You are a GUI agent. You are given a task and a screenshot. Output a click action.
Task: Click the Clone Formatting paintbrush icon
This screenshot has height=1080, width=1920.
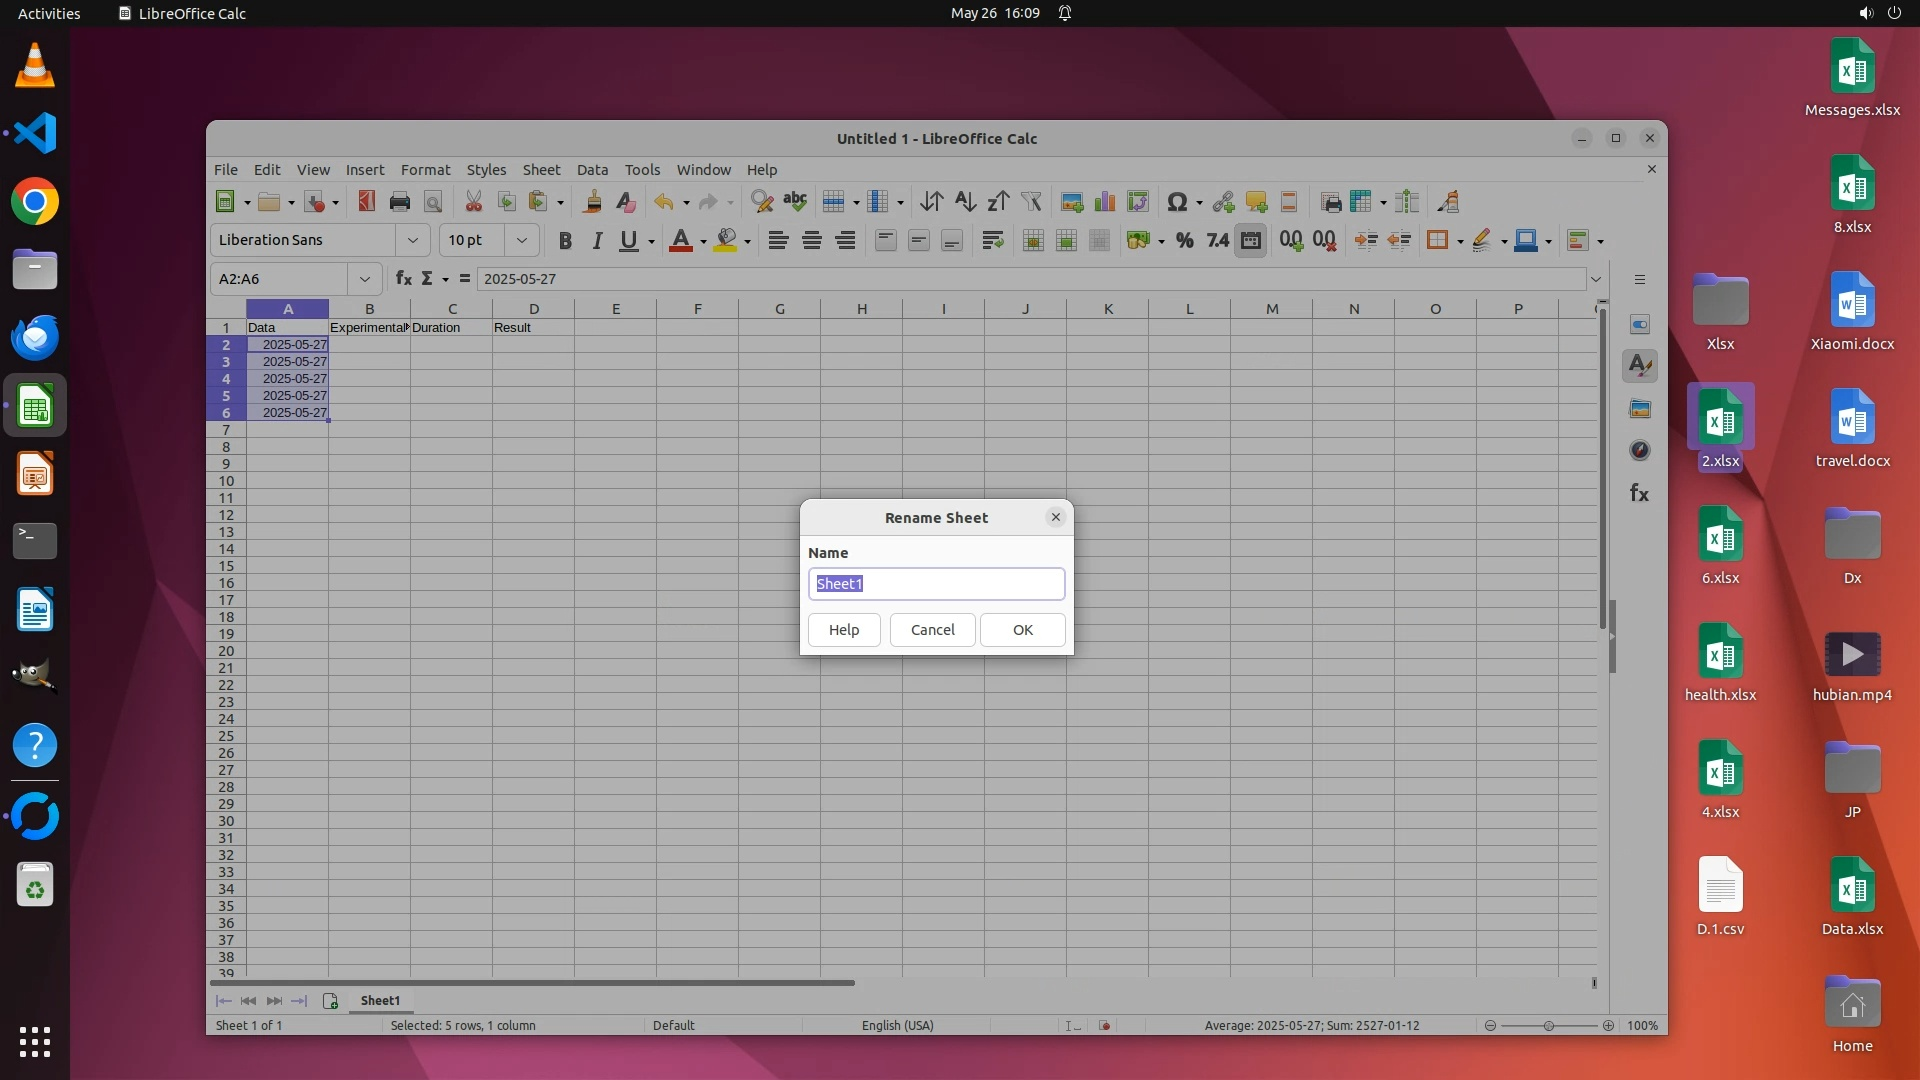click(x=592, y=202)
